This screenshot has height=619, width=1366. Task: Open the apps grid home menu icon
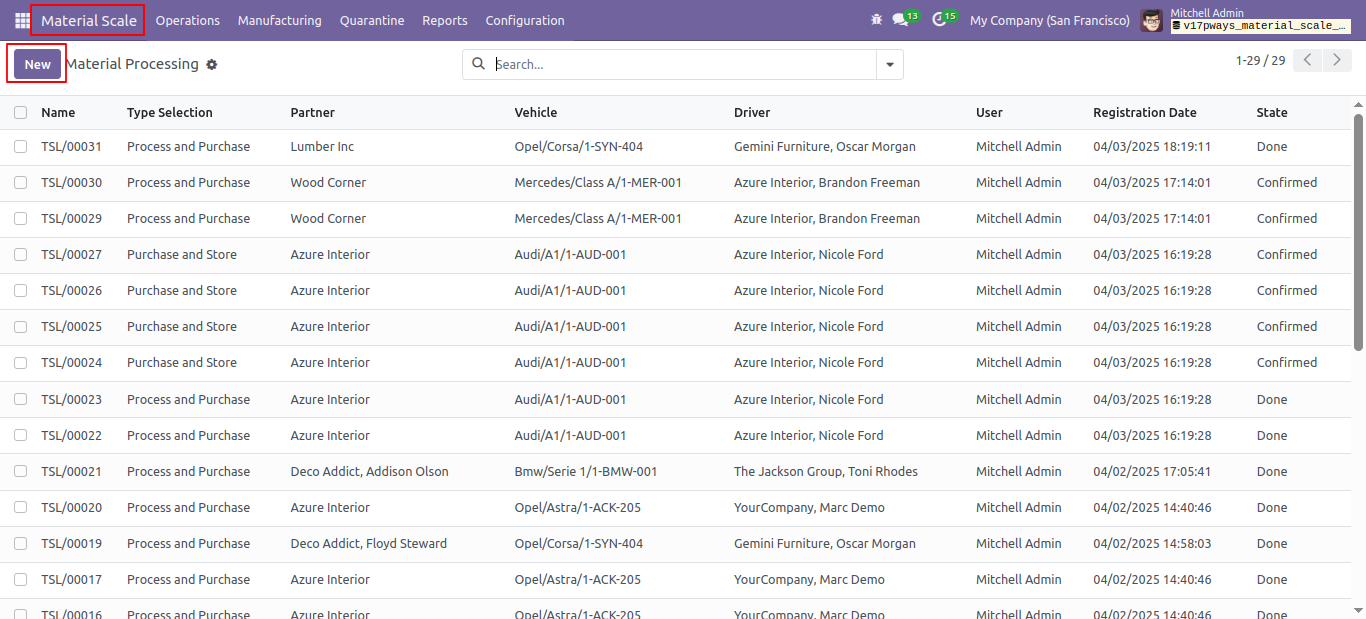[x=22, y=20]
